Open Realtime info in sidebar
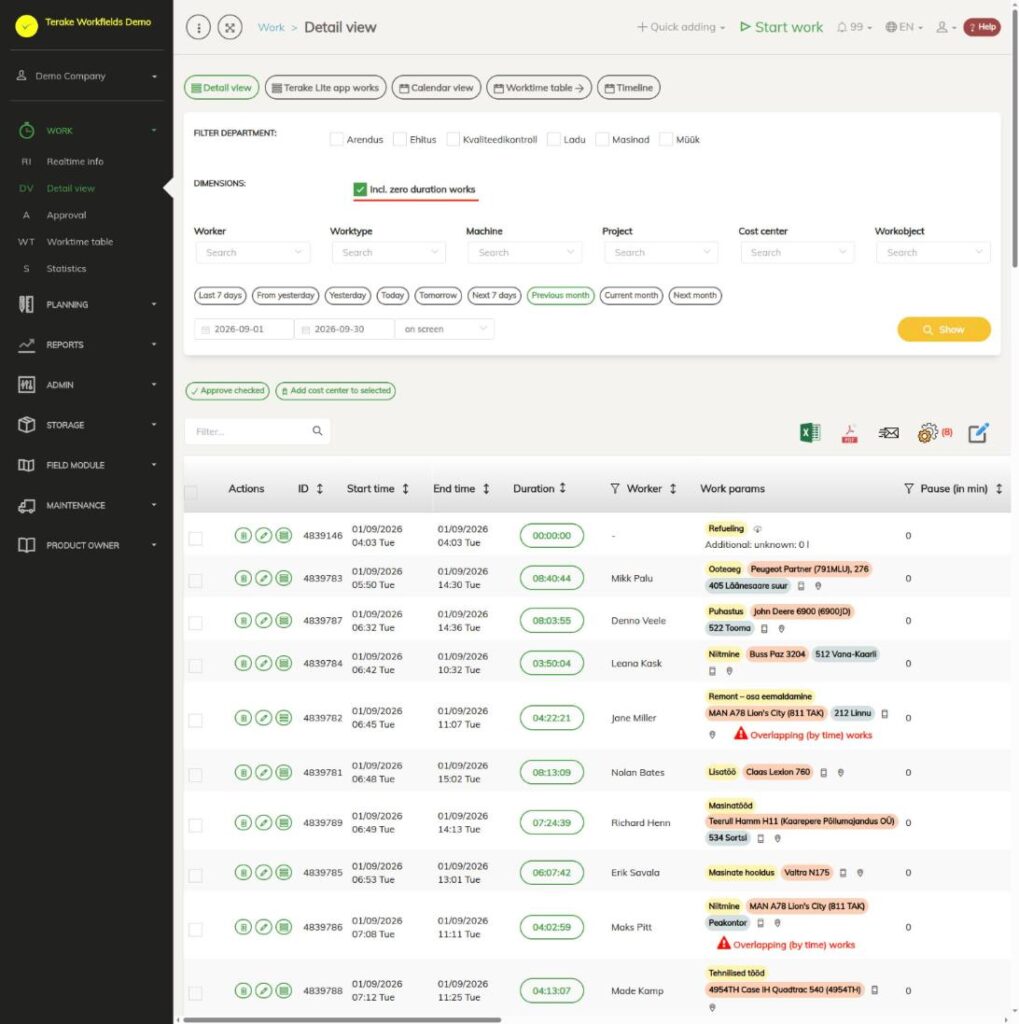This screenshot has height=1024, width=1019. 74,161
